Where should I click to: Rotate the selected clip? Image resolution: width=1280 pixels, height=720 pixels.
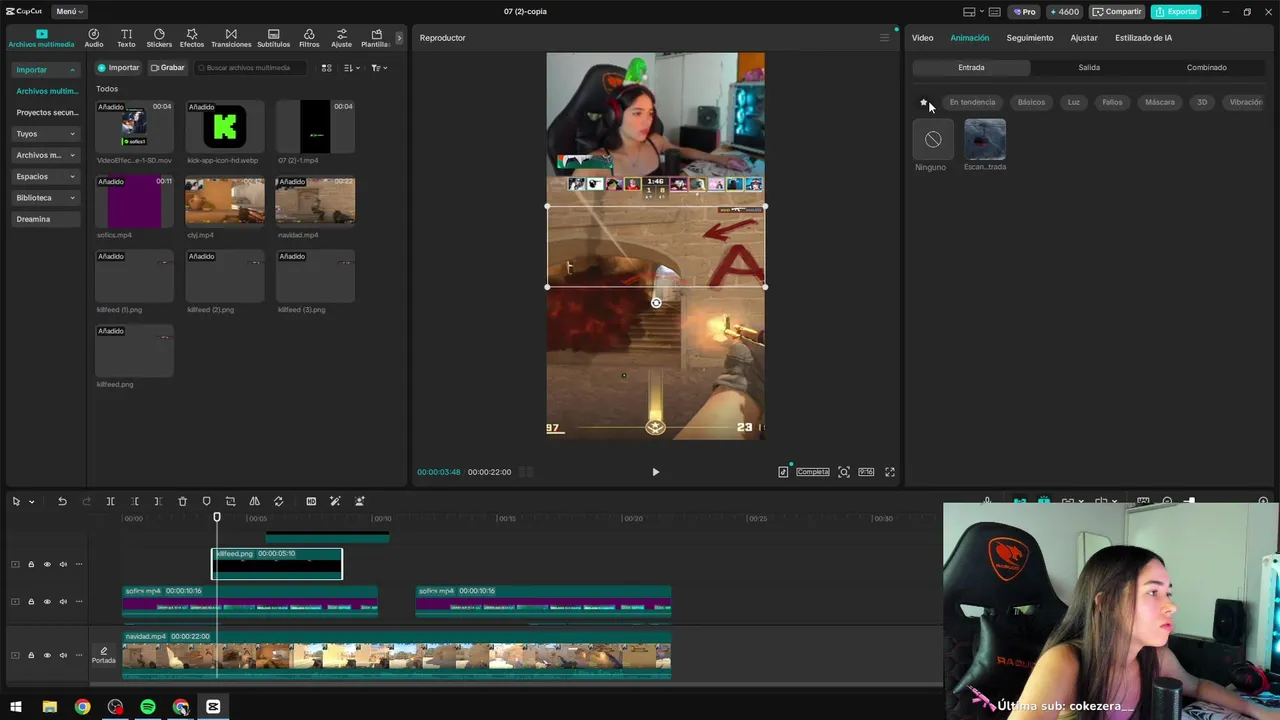(x=278, y=501)
